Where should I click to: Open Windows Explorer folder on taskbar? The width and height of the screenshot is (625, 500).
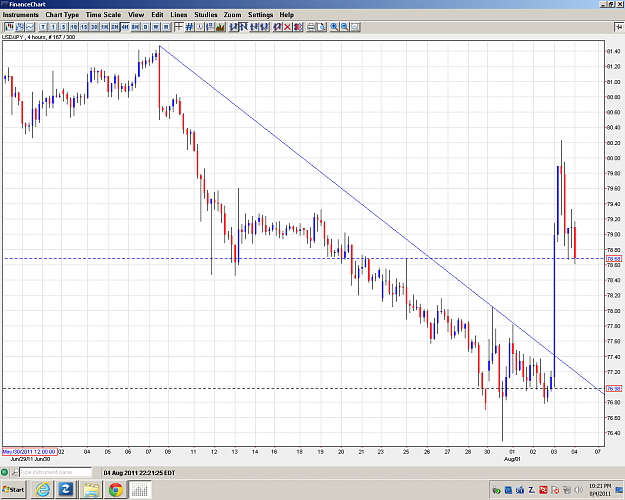[x=91, y=490]
